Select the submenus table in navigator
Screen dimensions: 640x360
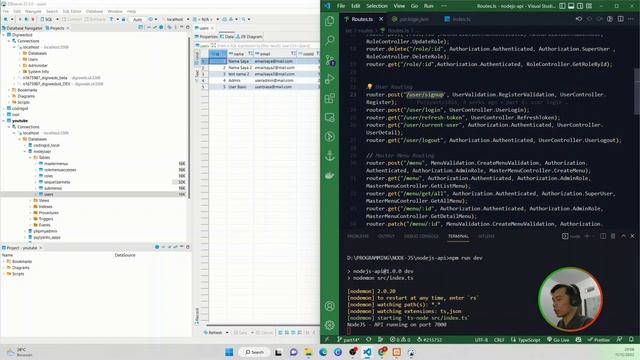click(x=53, y=188)
